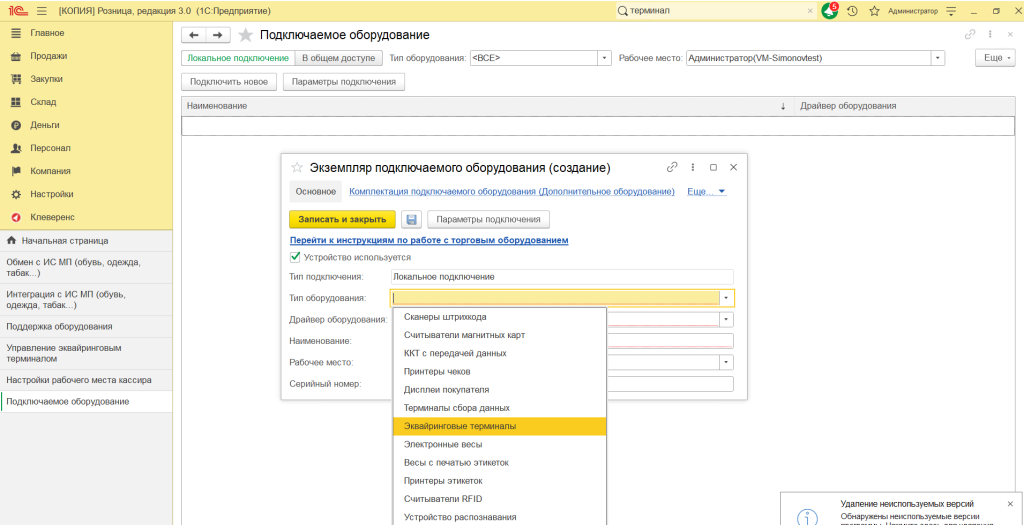Get link icon in the Экземпляр dialog

coord(672,167)
